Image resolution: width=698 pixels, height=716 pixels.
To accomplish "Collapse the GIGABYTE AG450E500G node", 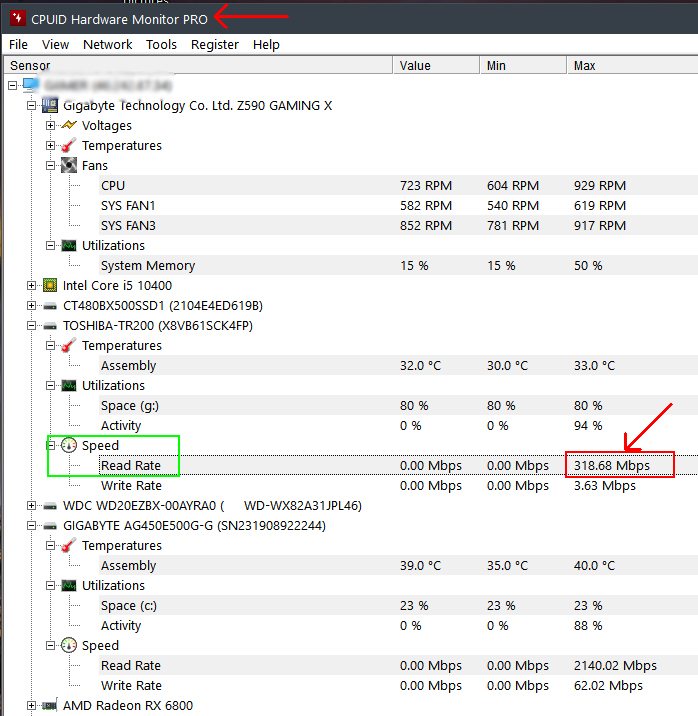I will (x=31, y=526).
